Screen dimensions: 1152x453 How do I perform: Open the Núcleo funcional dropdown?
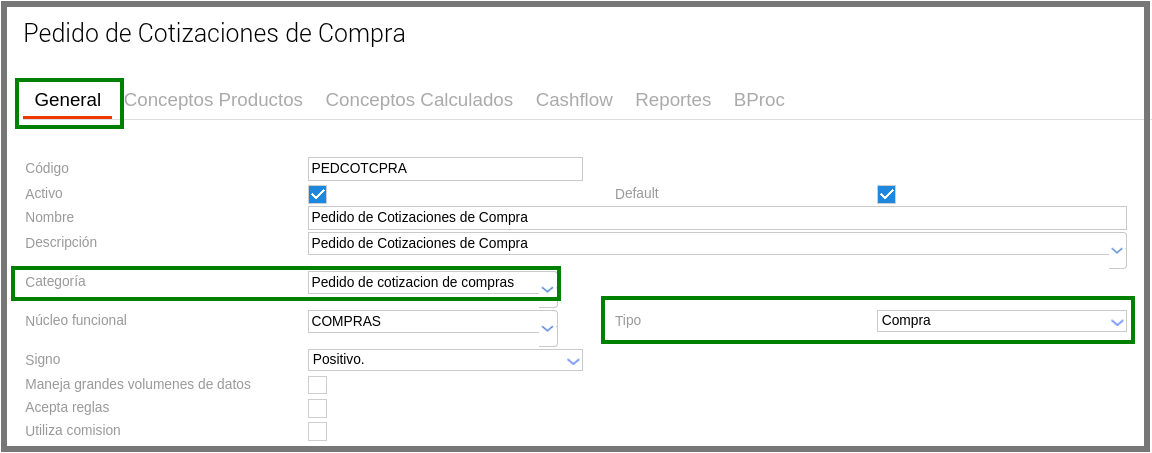547,327
